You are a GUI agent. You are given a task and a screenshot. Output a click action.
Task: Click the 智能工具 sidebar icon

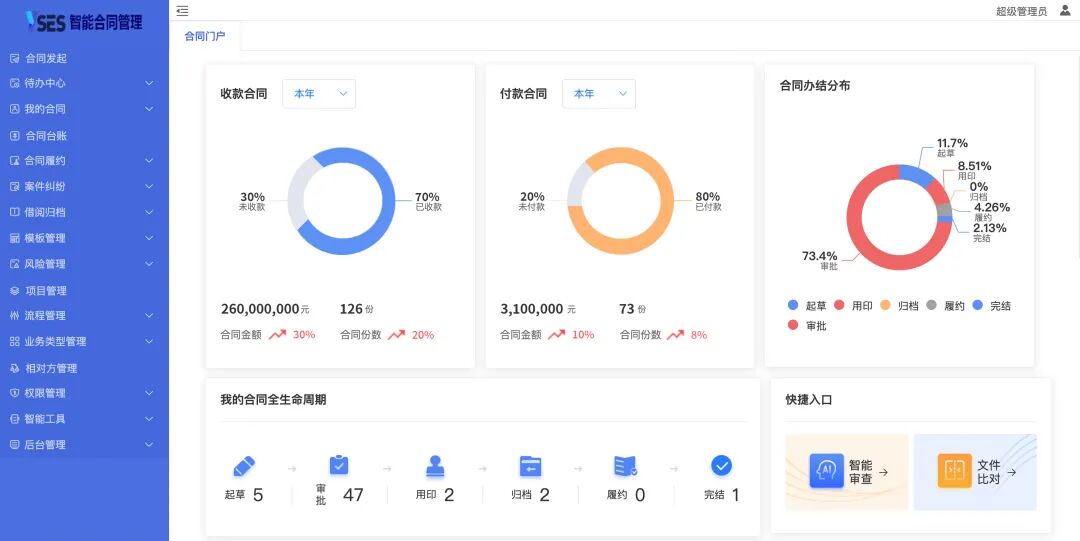point(14,419)
